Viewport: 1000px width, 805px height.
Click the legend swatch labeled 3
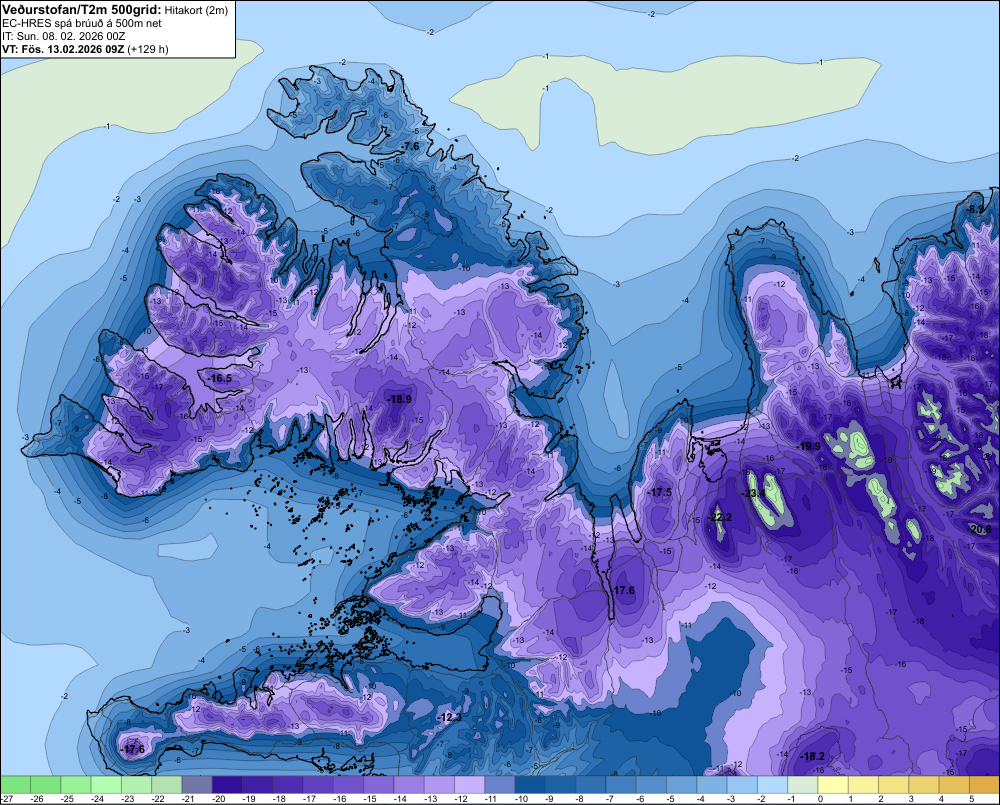tap(923, 785)
